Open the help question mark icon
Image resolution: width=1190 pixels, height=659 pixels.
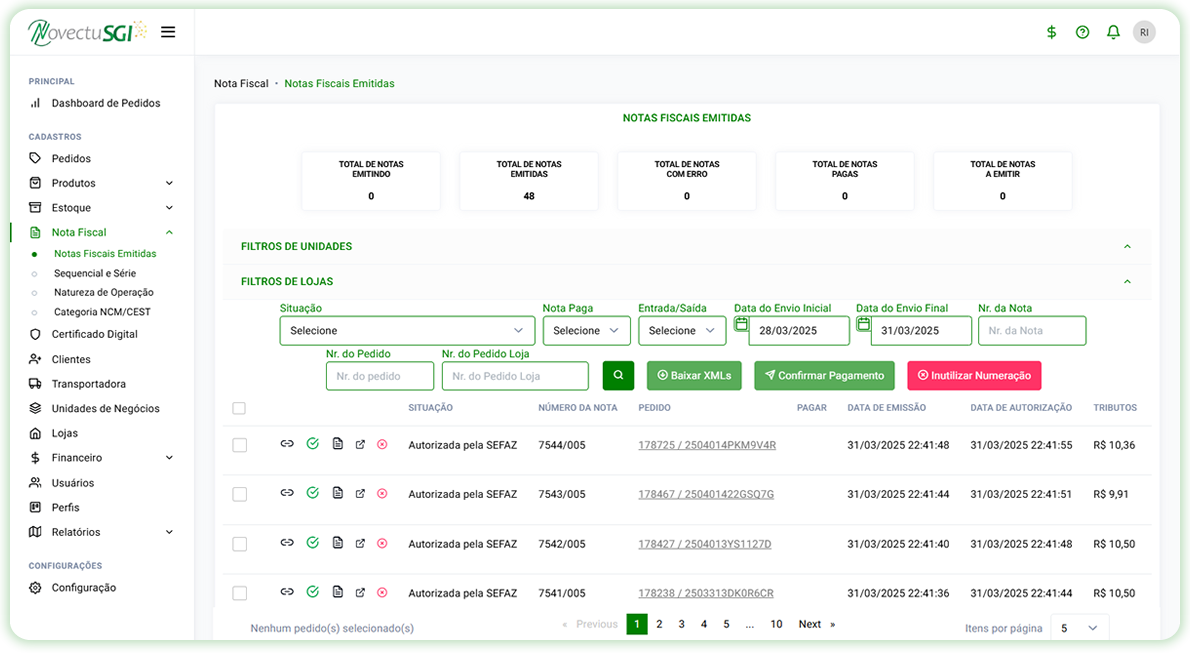[1082, 32]
